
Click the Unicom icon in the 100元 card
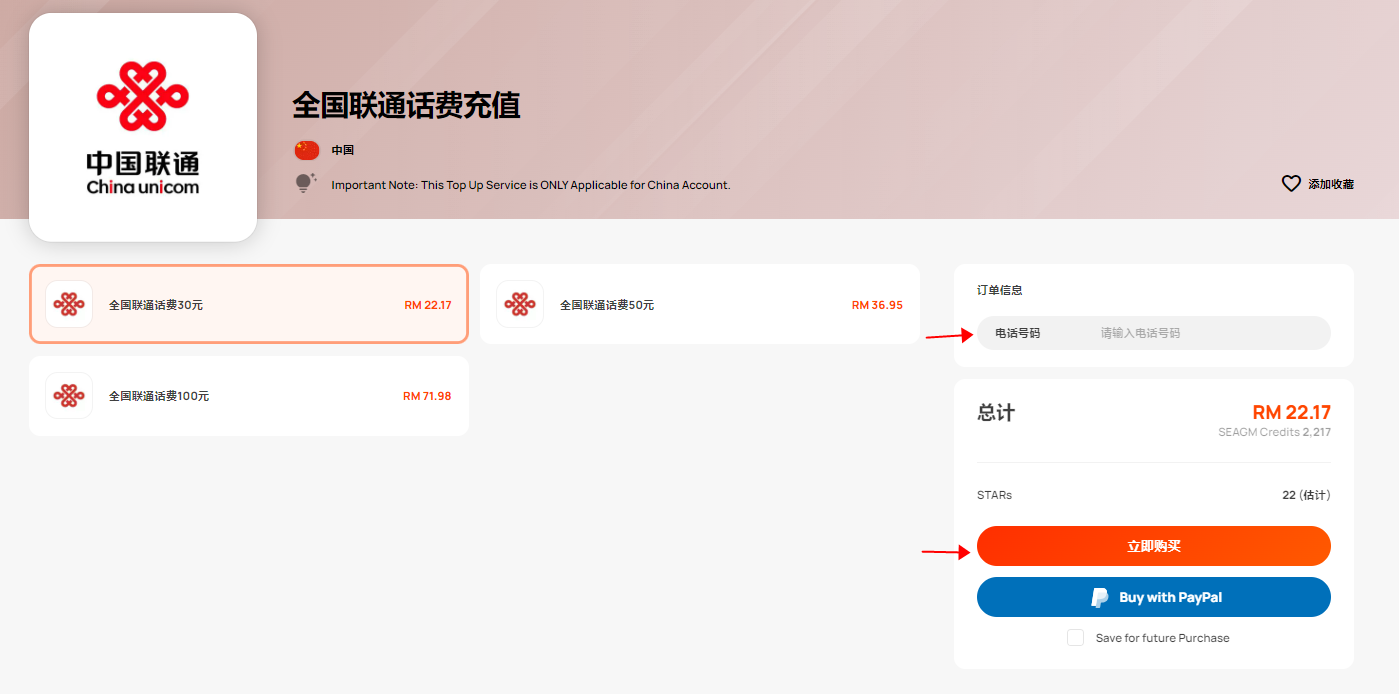69,396
